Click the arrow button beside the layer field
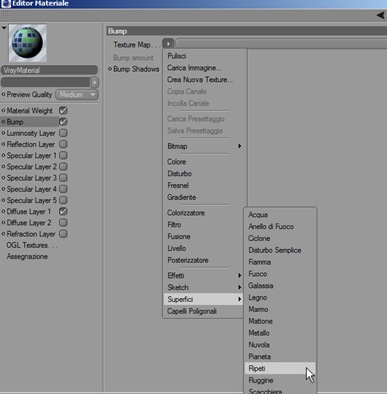Screen dimensions: 387x394 coord(95,82)
